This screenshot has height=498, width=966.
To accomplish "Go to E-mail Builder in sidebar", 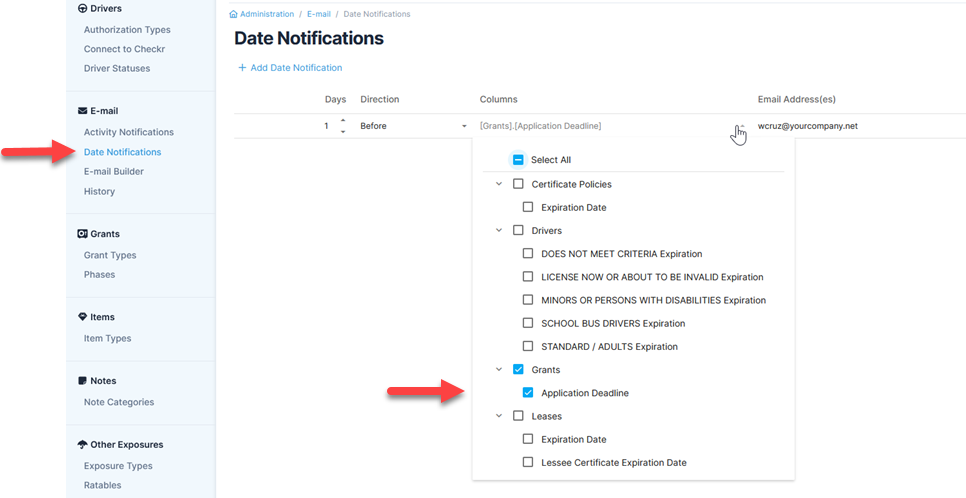I will point(113,171).
